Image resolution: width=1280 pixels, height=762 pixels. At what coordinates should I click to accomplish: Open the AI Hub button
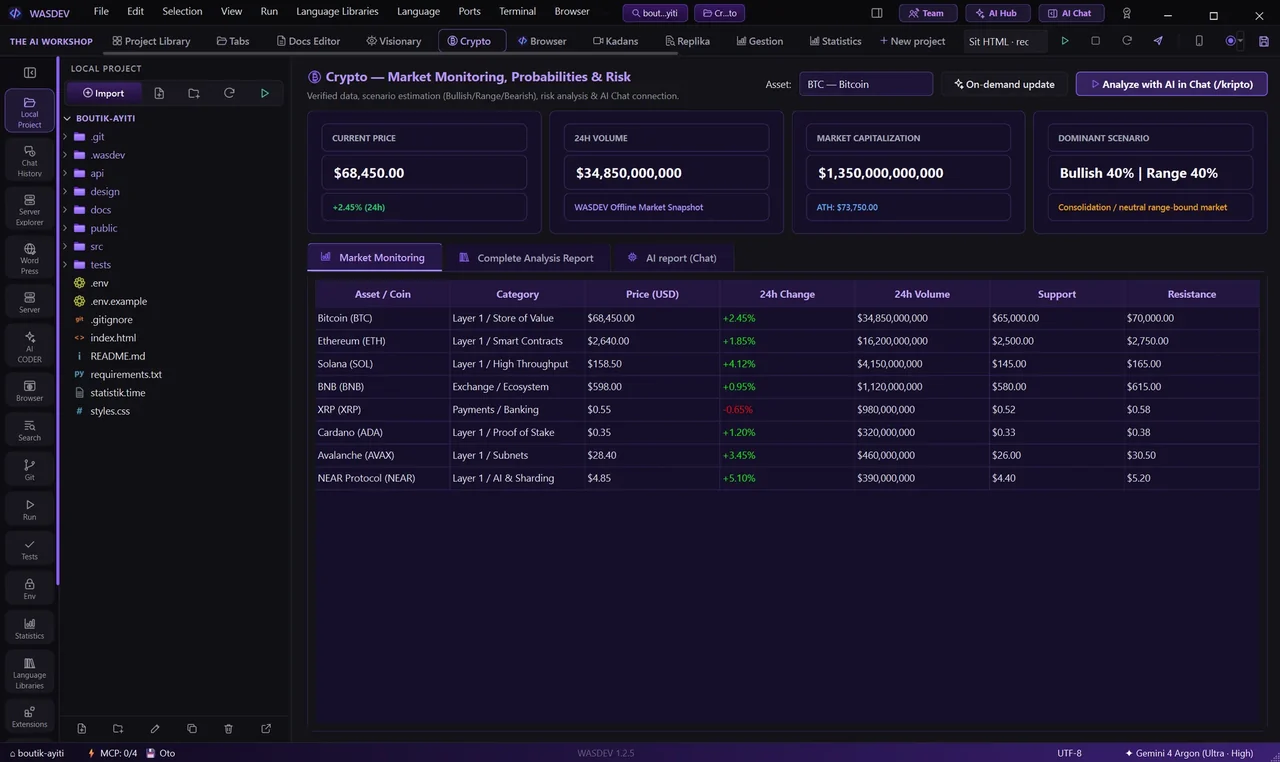click(997, 13)
